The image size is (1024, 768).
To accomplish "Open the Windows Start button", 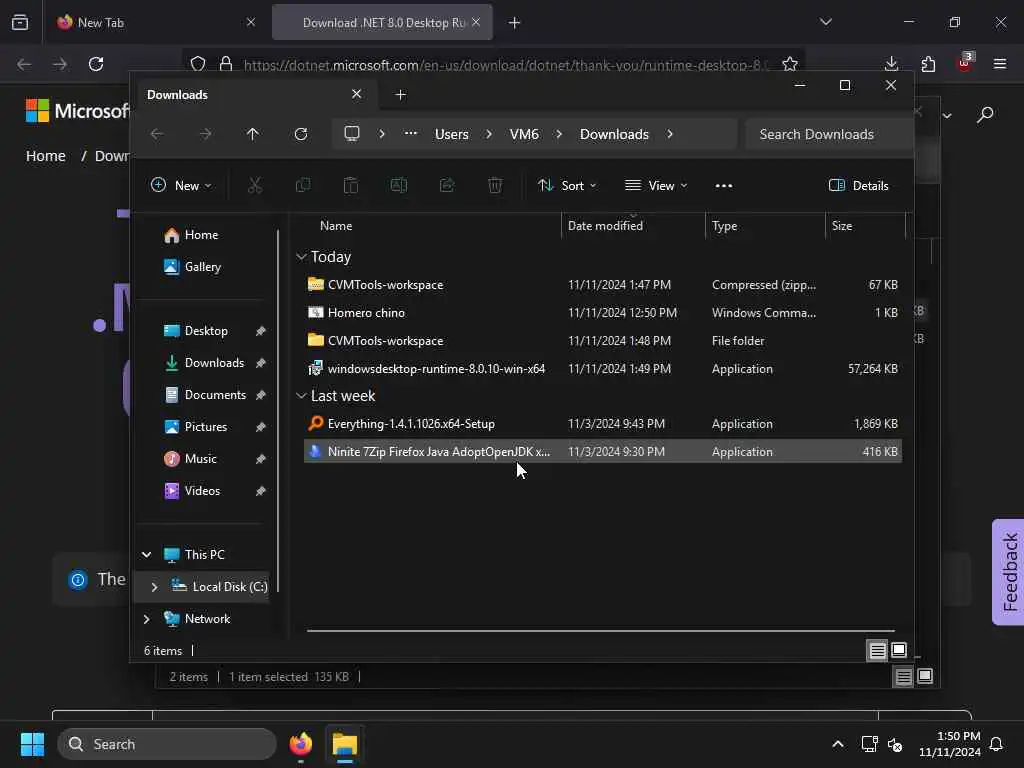I will pyautogui.click(x=32, y=744).
